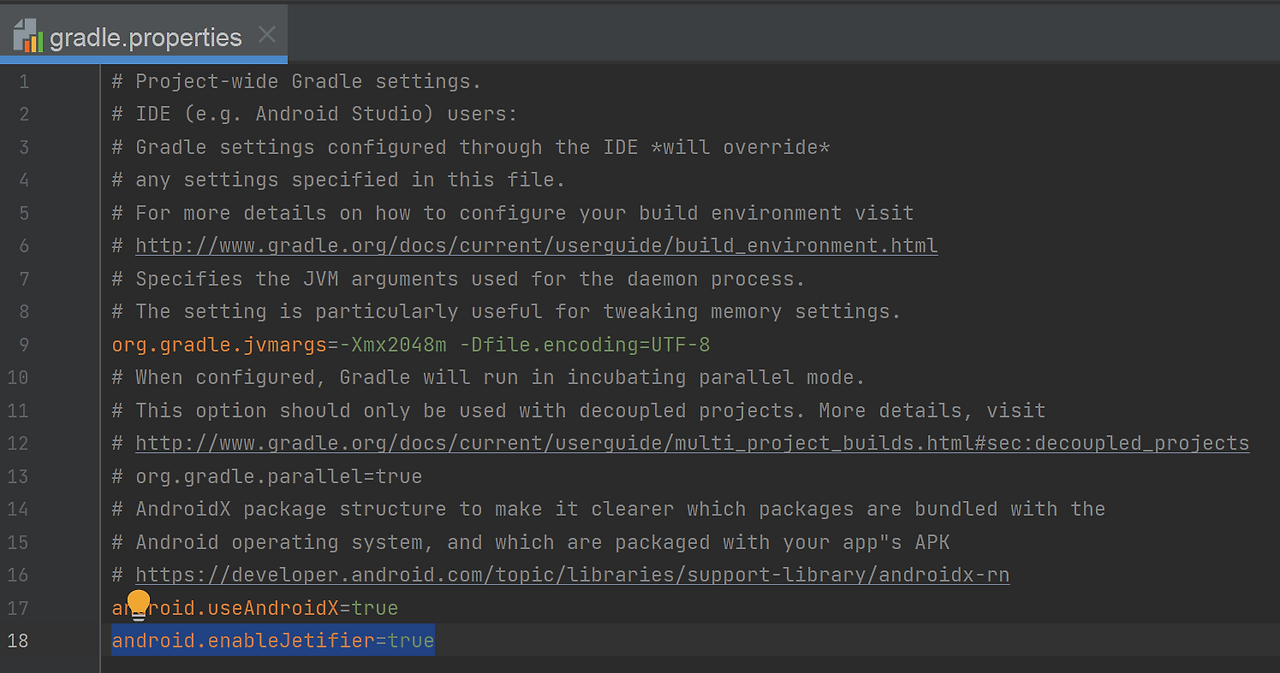Click the highlighted android.enableJetifier=true line

(x=273, y=640)
